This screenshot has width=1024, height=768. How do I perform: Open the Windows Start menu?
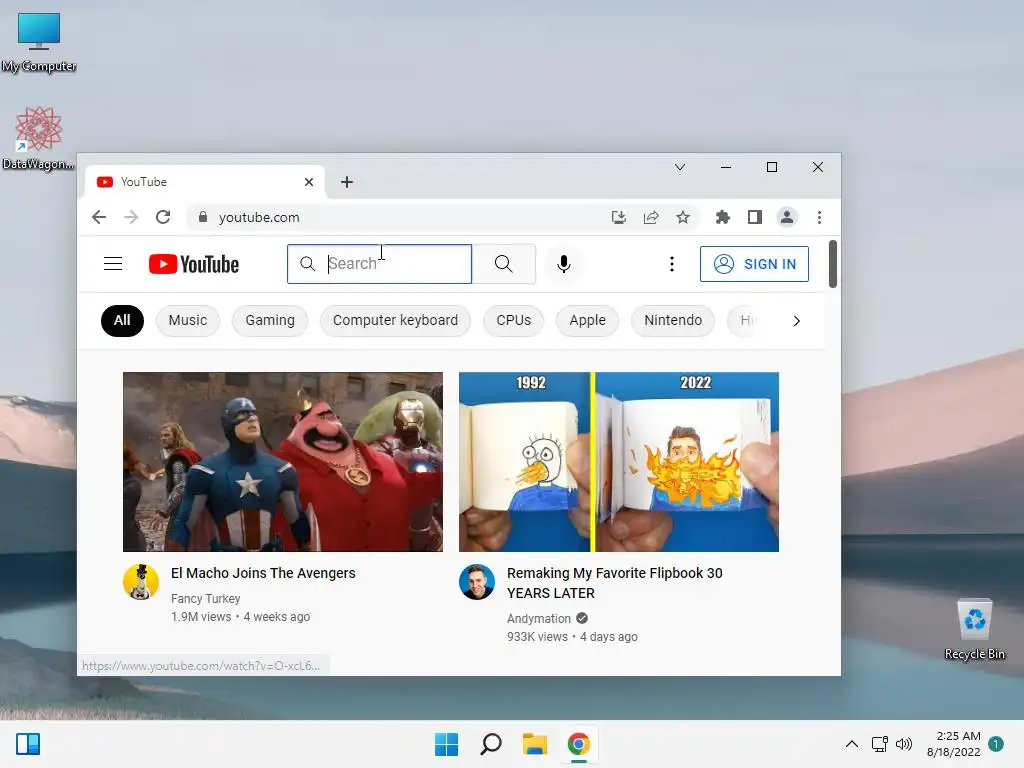[x=447, y=744]
